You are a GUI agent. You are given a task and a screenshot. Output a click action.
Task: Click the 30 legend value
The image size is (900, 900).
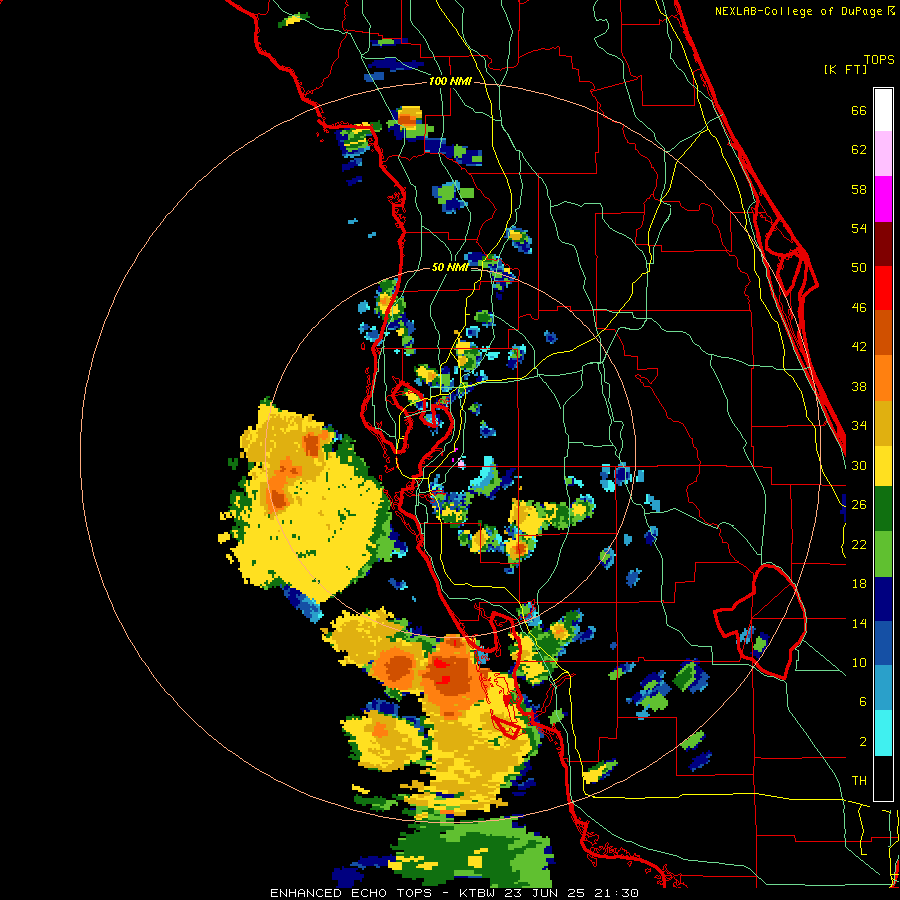pos(859,465)
